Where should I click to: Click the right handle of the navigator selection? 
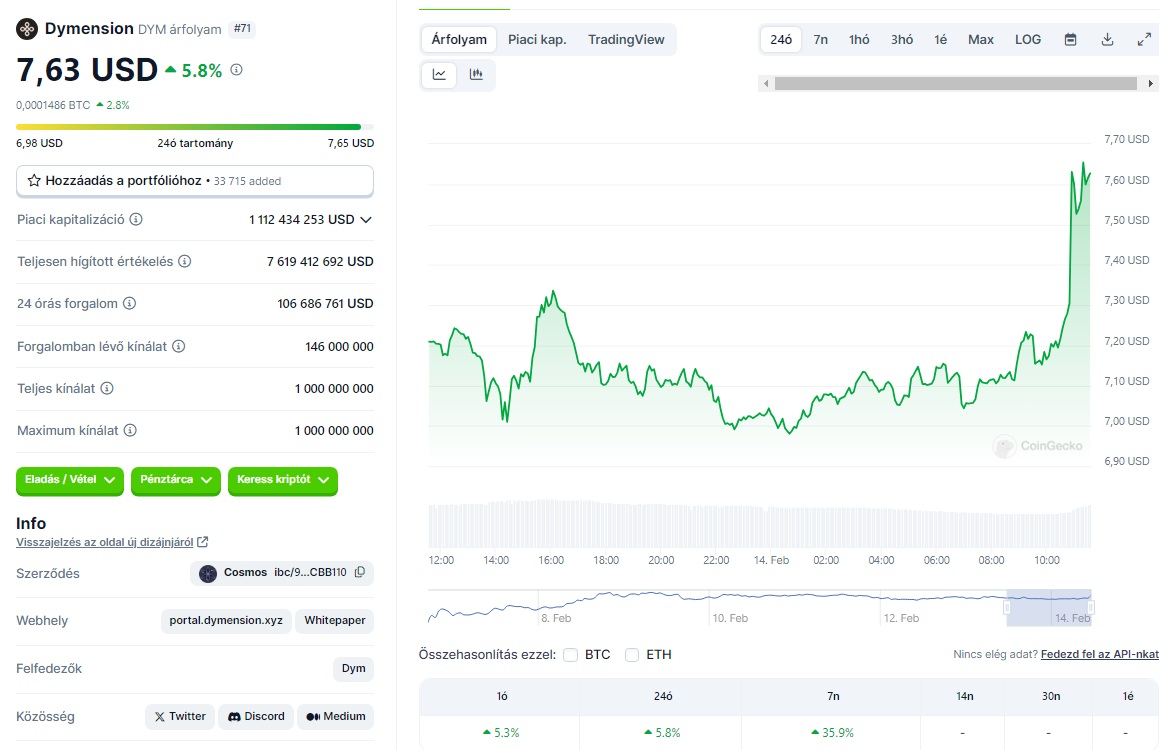click(1091, 608)
